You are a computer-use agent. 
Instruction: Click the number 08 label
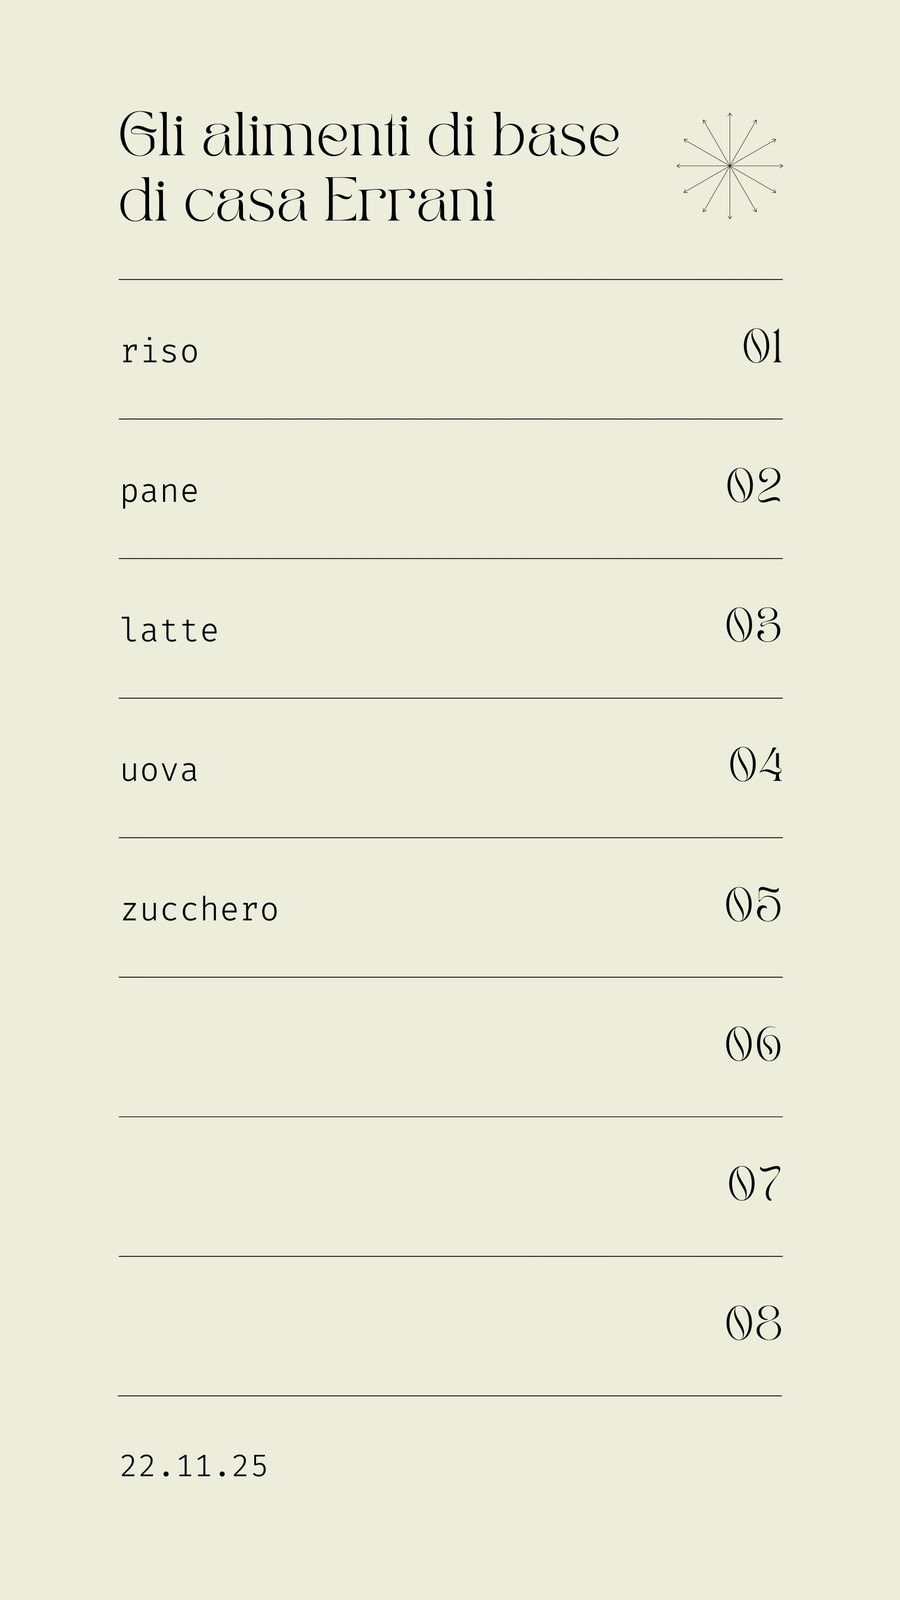(x=754, y=1324)
